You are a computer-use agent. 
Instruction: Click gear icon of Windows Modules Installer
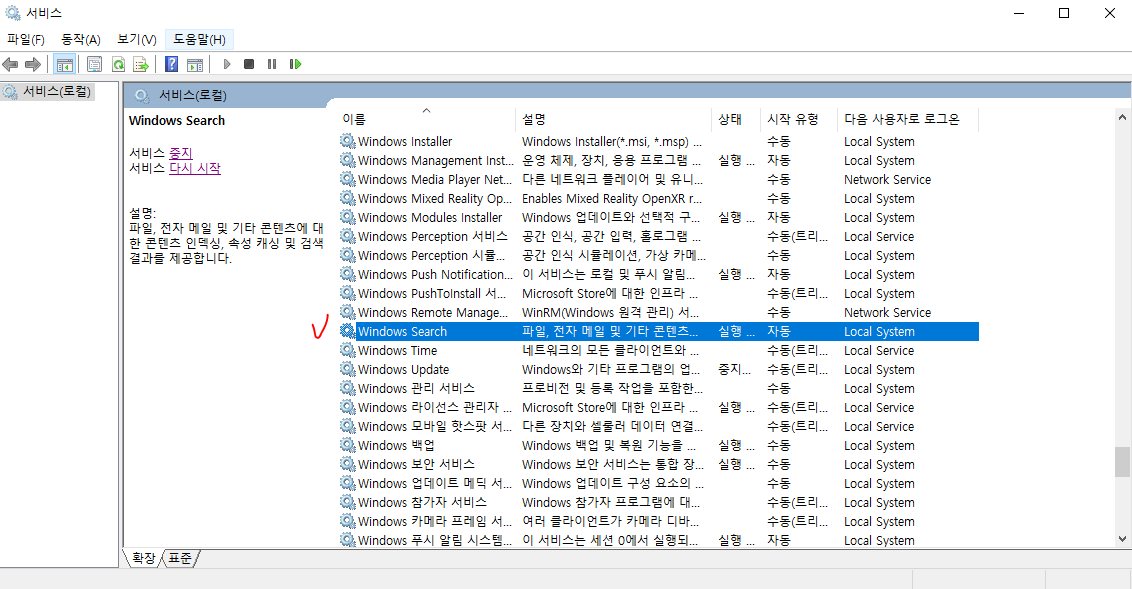(347, 217)
